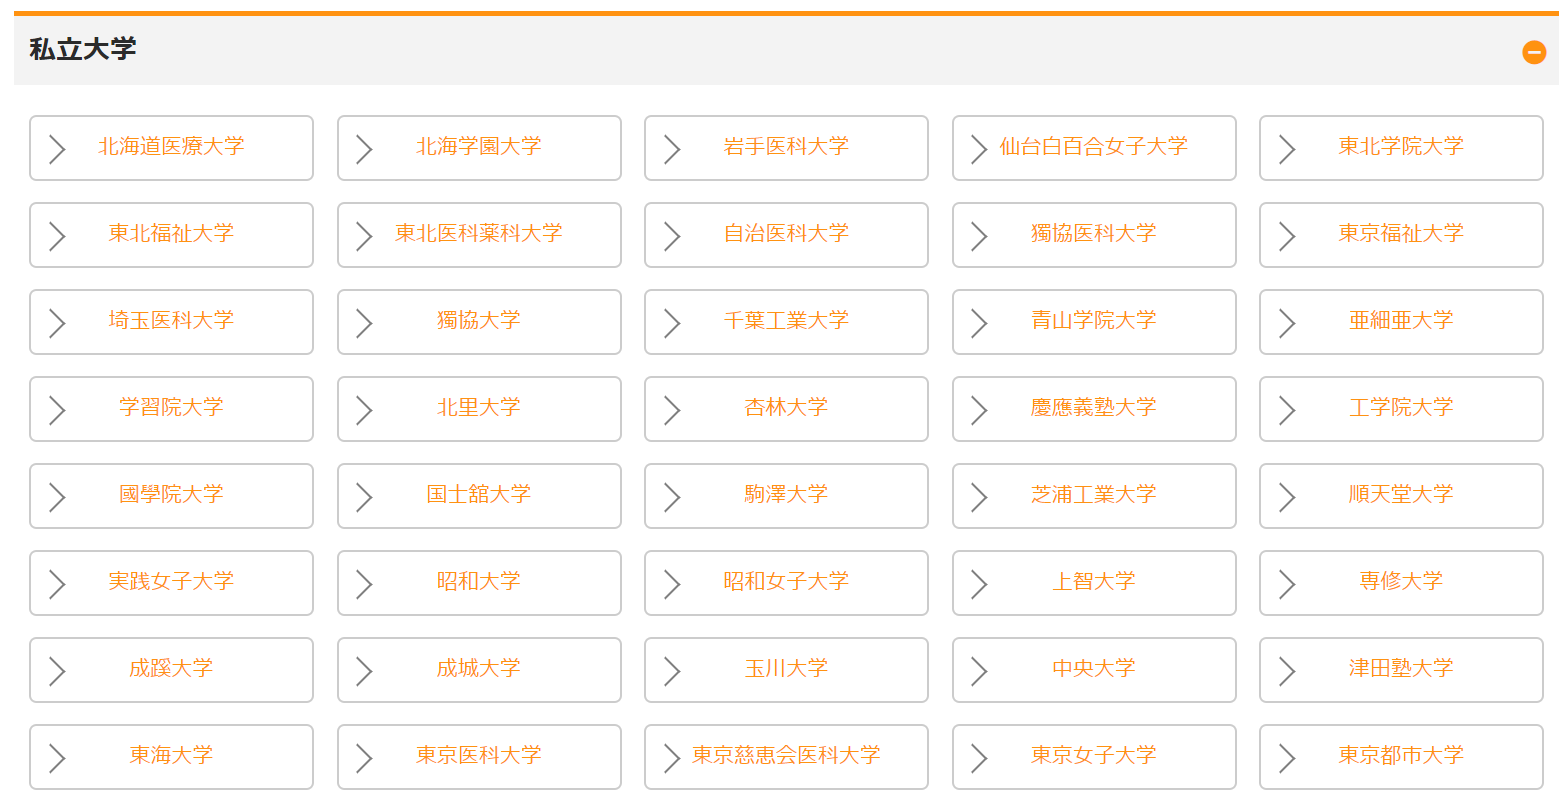Screen dimensions: 1563x808
Task: Click the arrow icon next to 駒澤大学
Action: [x=672, y=496]
